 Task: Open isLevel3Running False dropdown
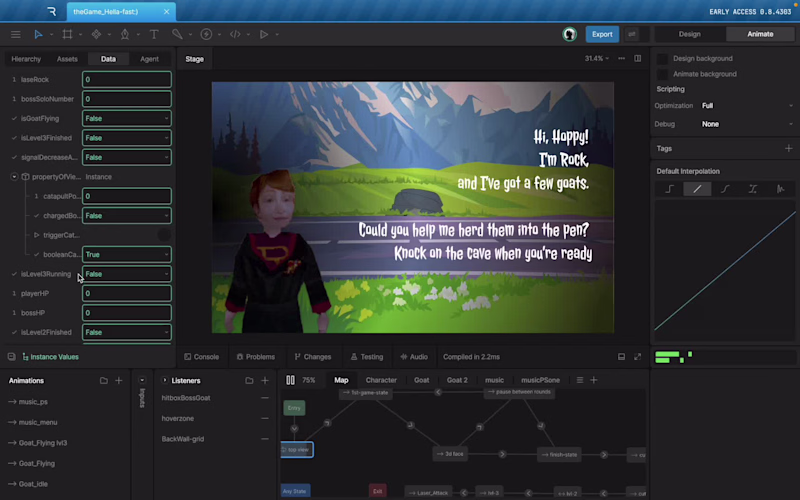127,274
